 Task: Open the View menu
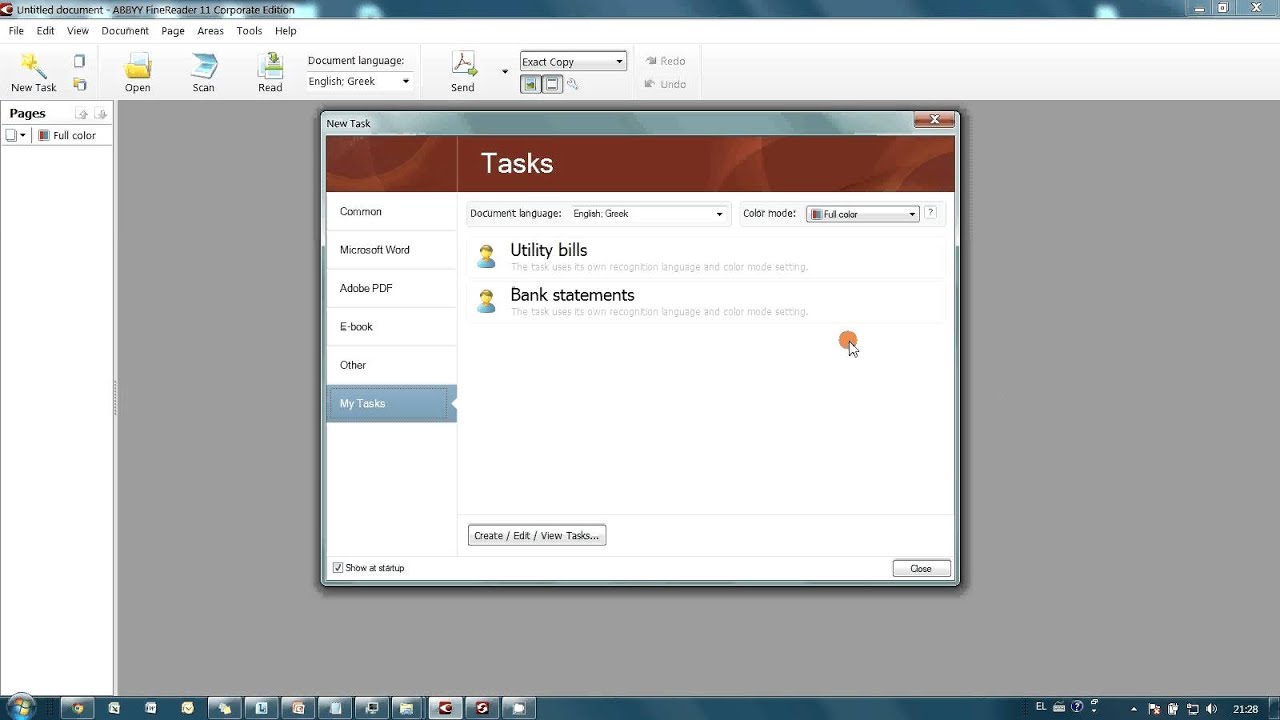[78, 31]
